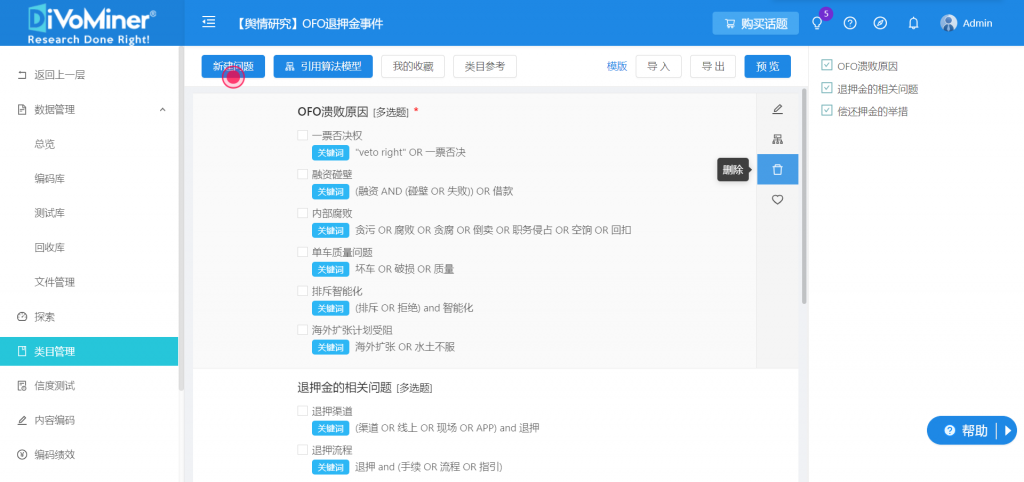Click the heart favorite icon
Viewport: 1024px width, 482px height.
click(777, 200)
